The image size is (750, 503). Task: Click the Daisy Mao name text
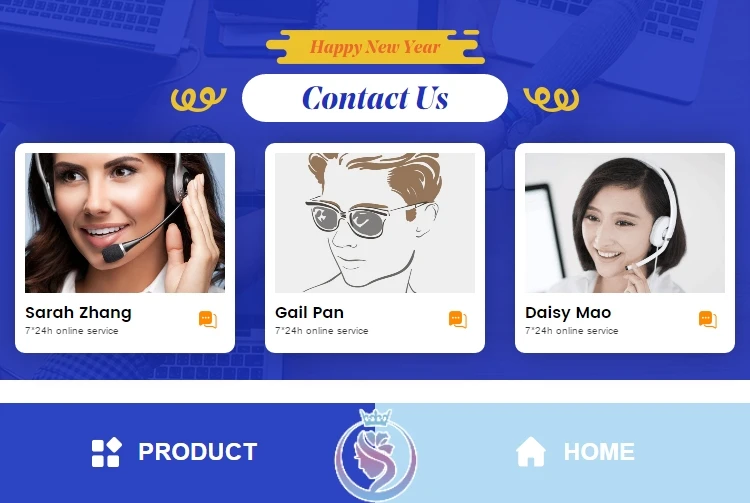pos(568,313)
